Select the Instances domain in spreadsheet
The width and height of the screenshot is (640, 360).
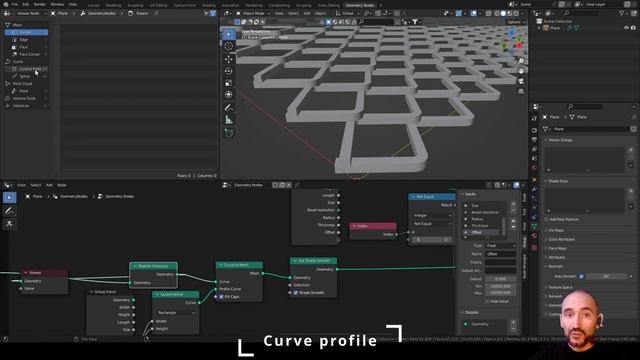(x=27, y=106)
